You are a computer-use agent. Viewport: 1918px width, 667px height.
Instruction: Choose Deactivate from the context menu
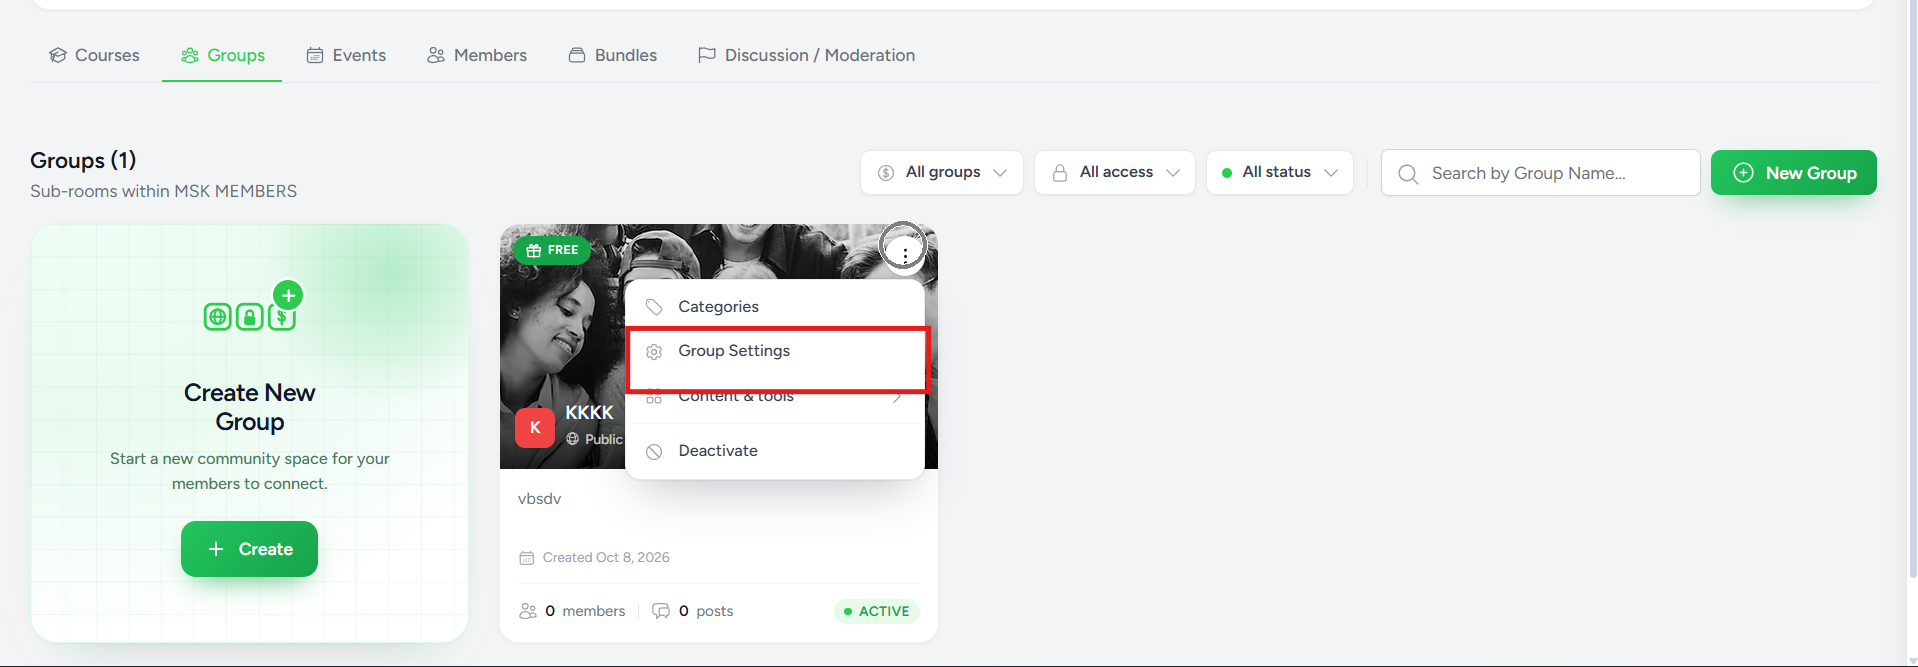pyautogui.click(x=774, y=451)
